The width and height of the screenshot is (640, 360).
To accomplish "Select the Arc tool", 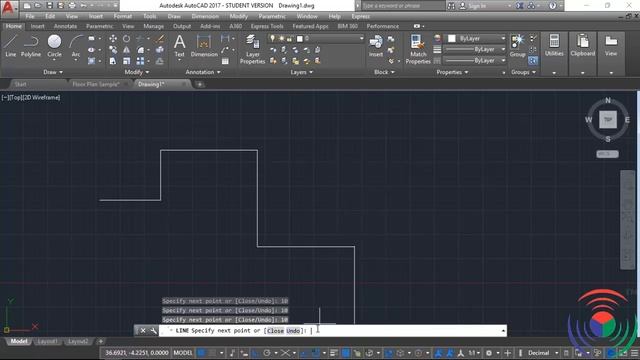I will [76, 46].
